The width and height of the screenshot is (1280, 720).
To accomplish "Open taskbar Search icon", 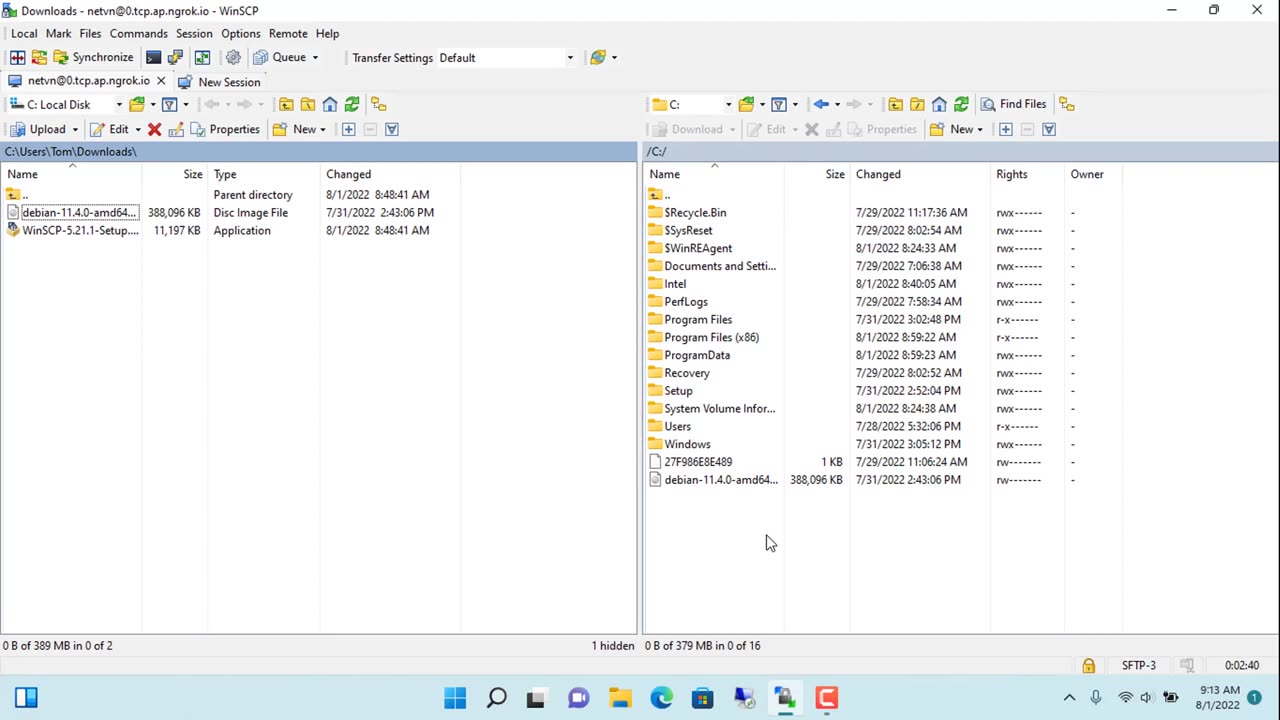I will point(496,698).
